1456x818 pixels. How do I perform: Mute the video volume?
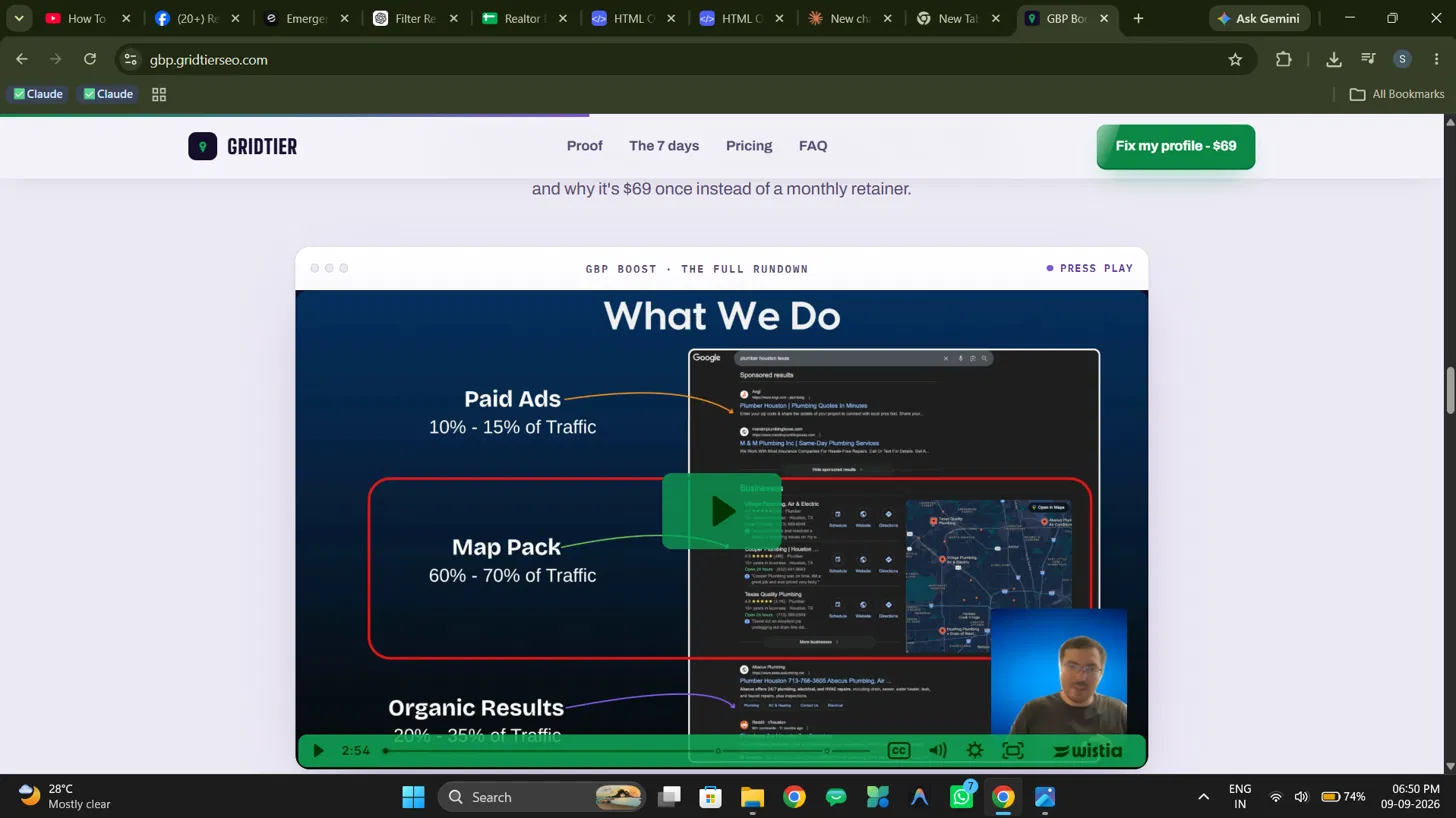[x=937, y=751]
